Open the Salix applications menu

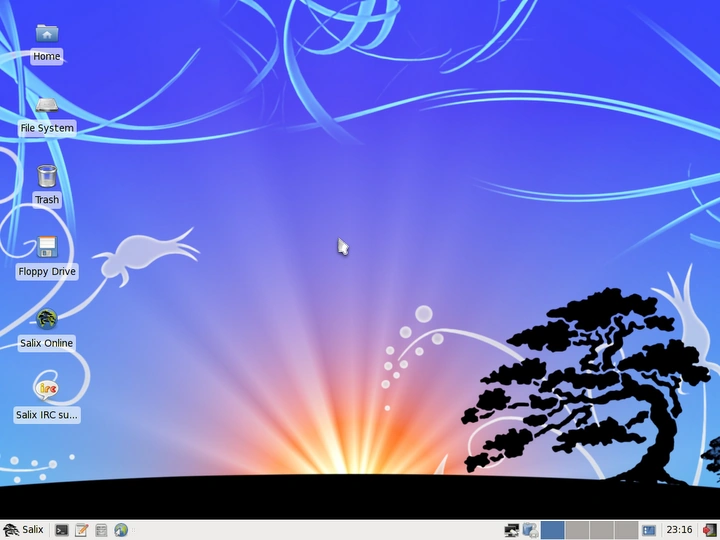(x=23, y=530)
